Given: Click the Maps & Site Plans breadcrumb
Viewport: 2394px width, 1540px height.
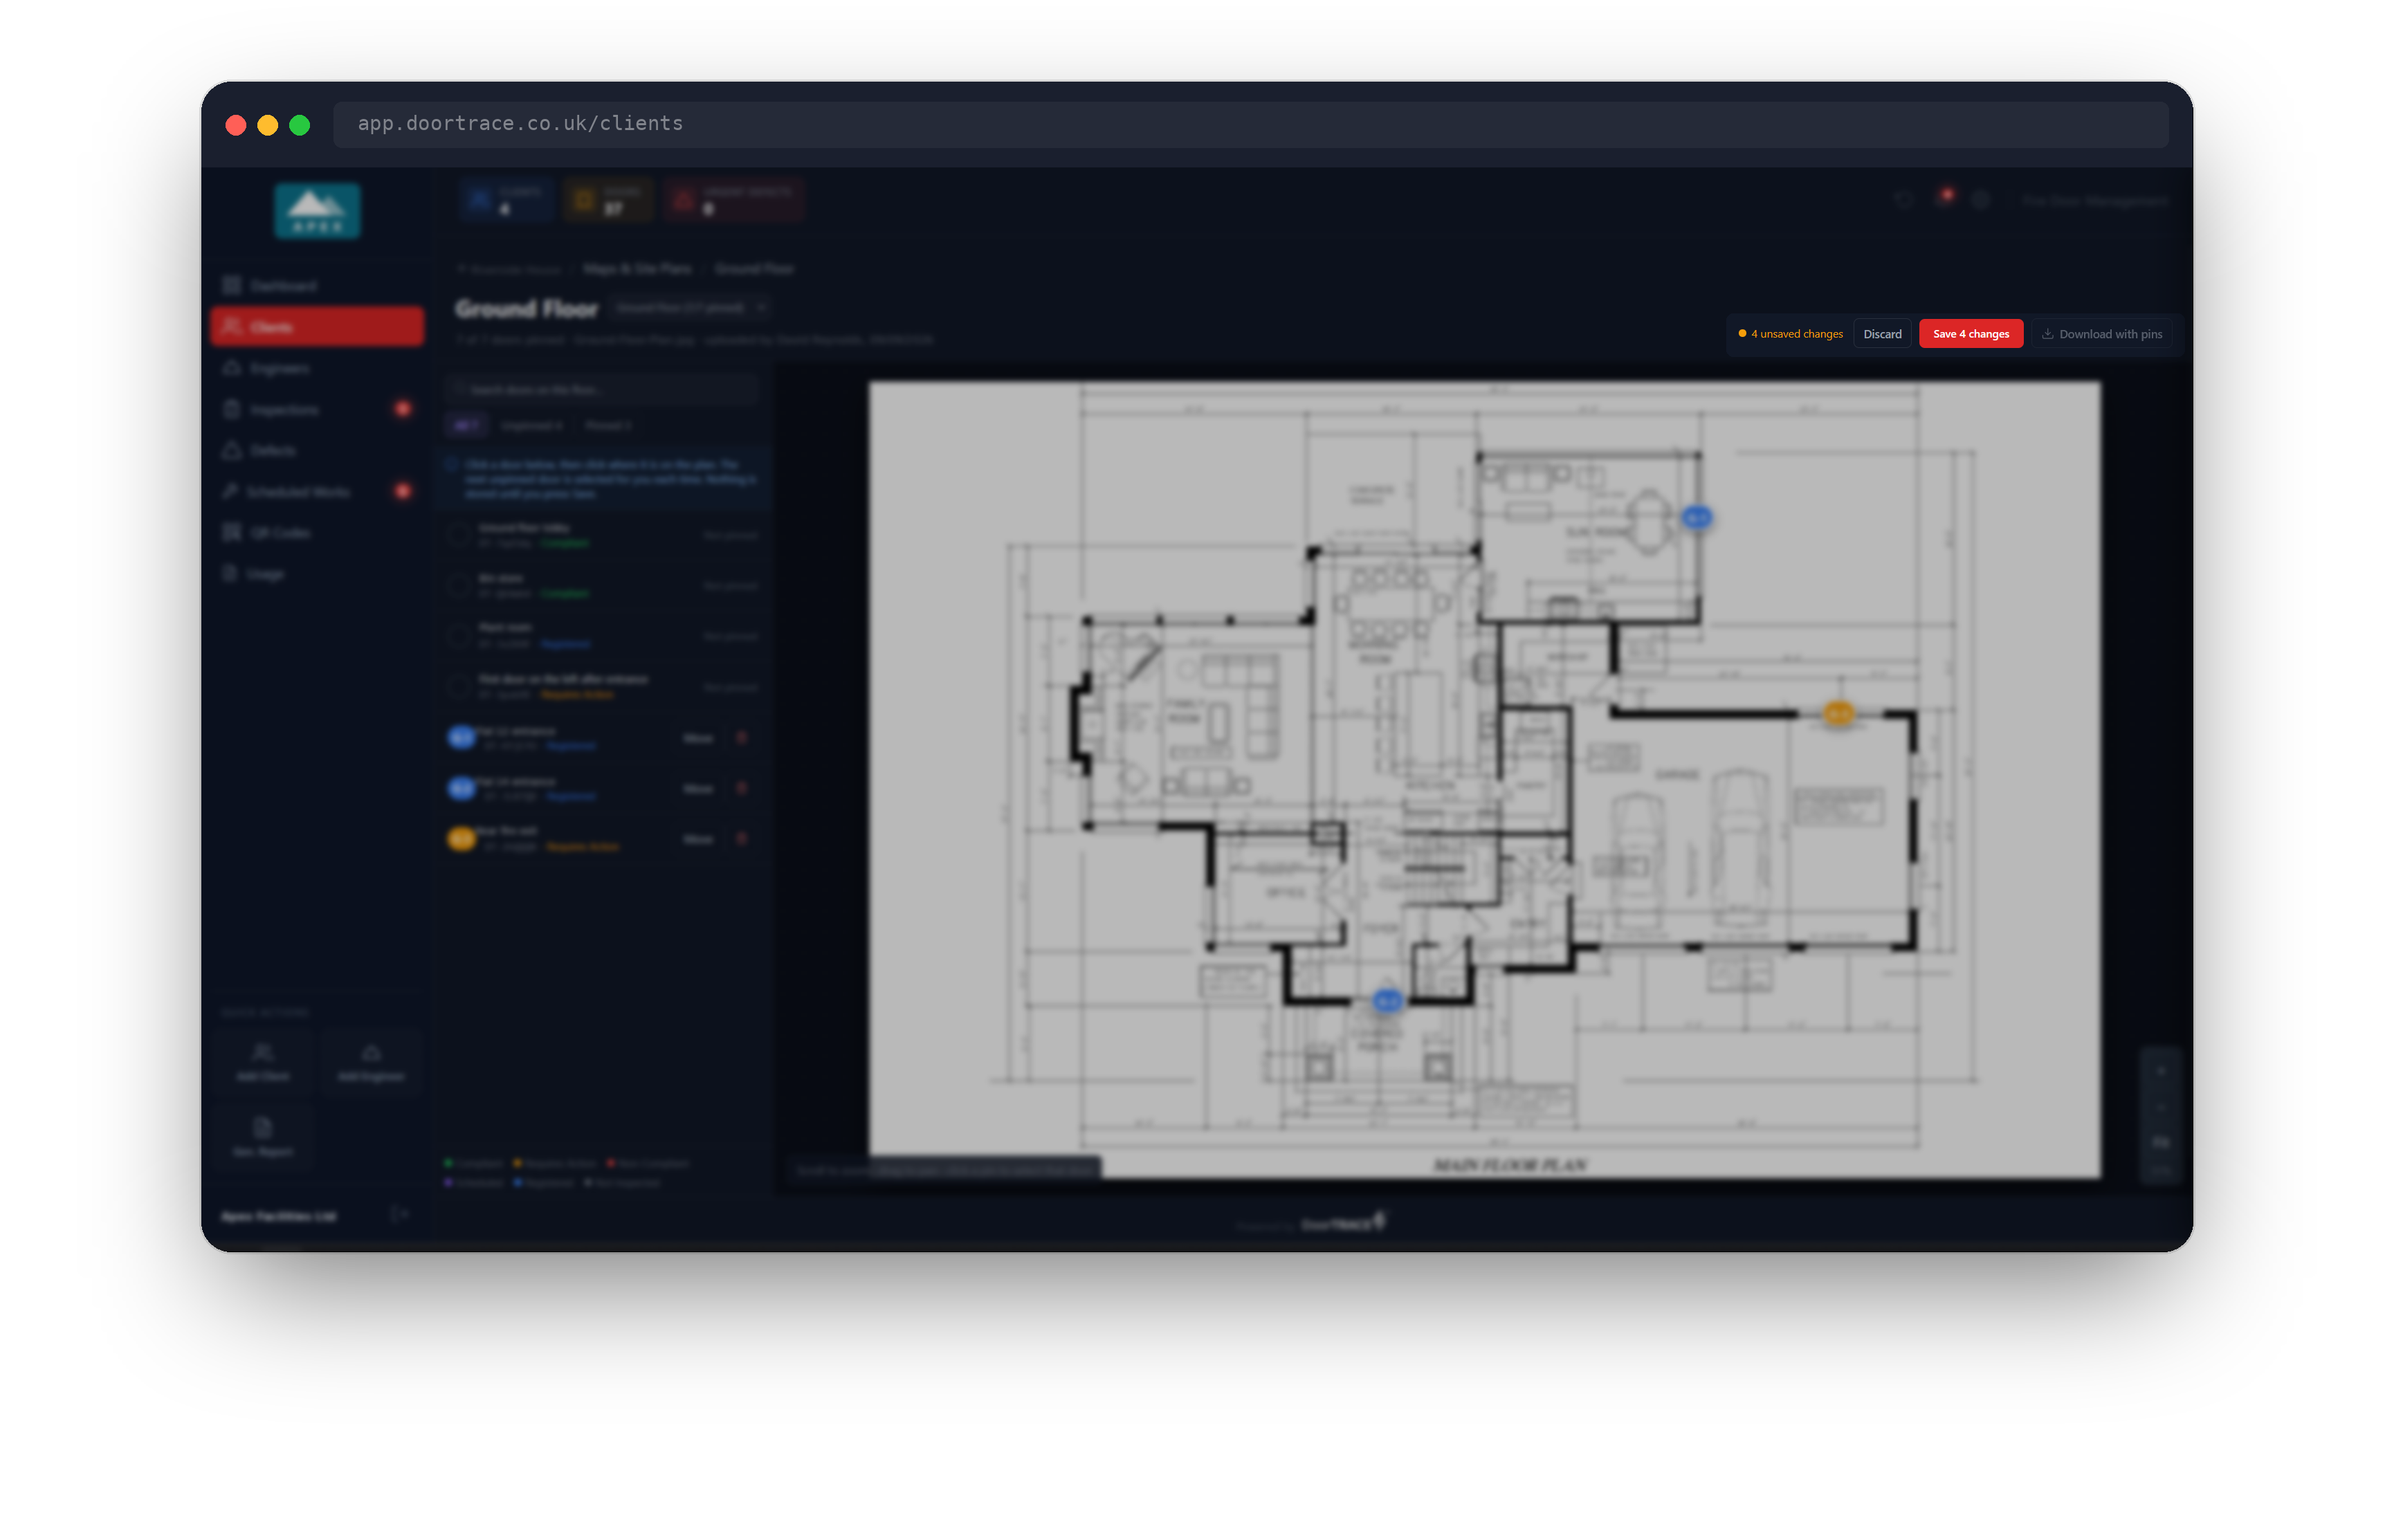Looking at the screenshot, I should point(637,269).
